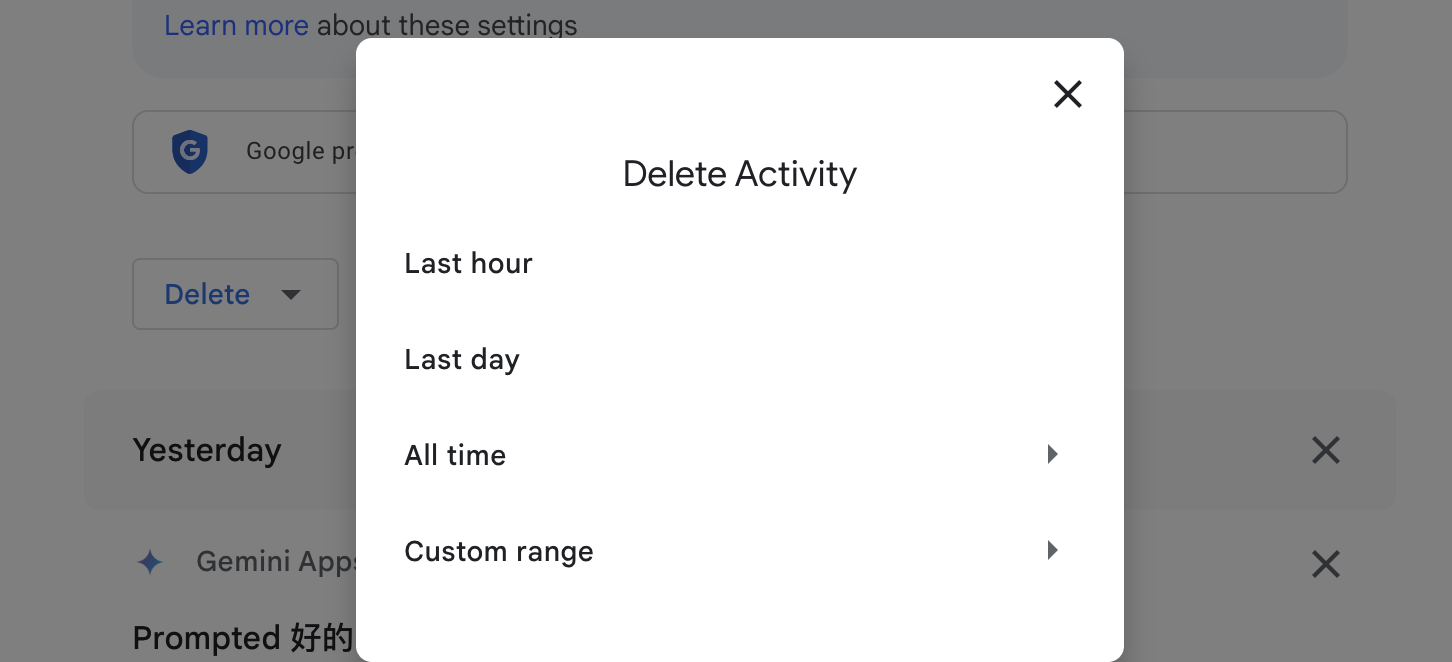Select the "Last hour" deletion option
Viewport: 1452px width, 662px height.
click(x=468, y=263)
